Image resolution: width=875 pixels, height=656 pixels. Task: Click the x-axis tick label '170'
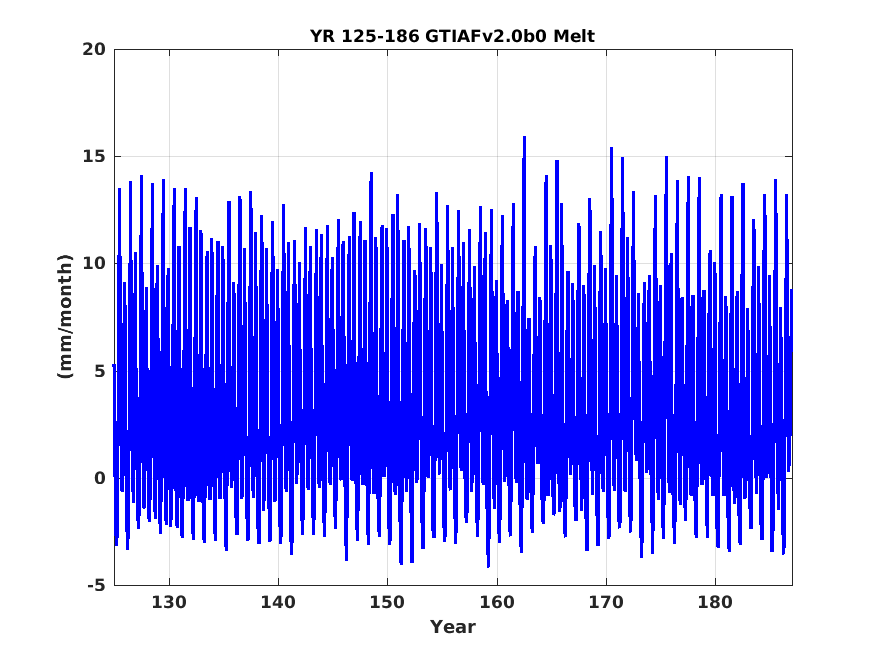606,602
